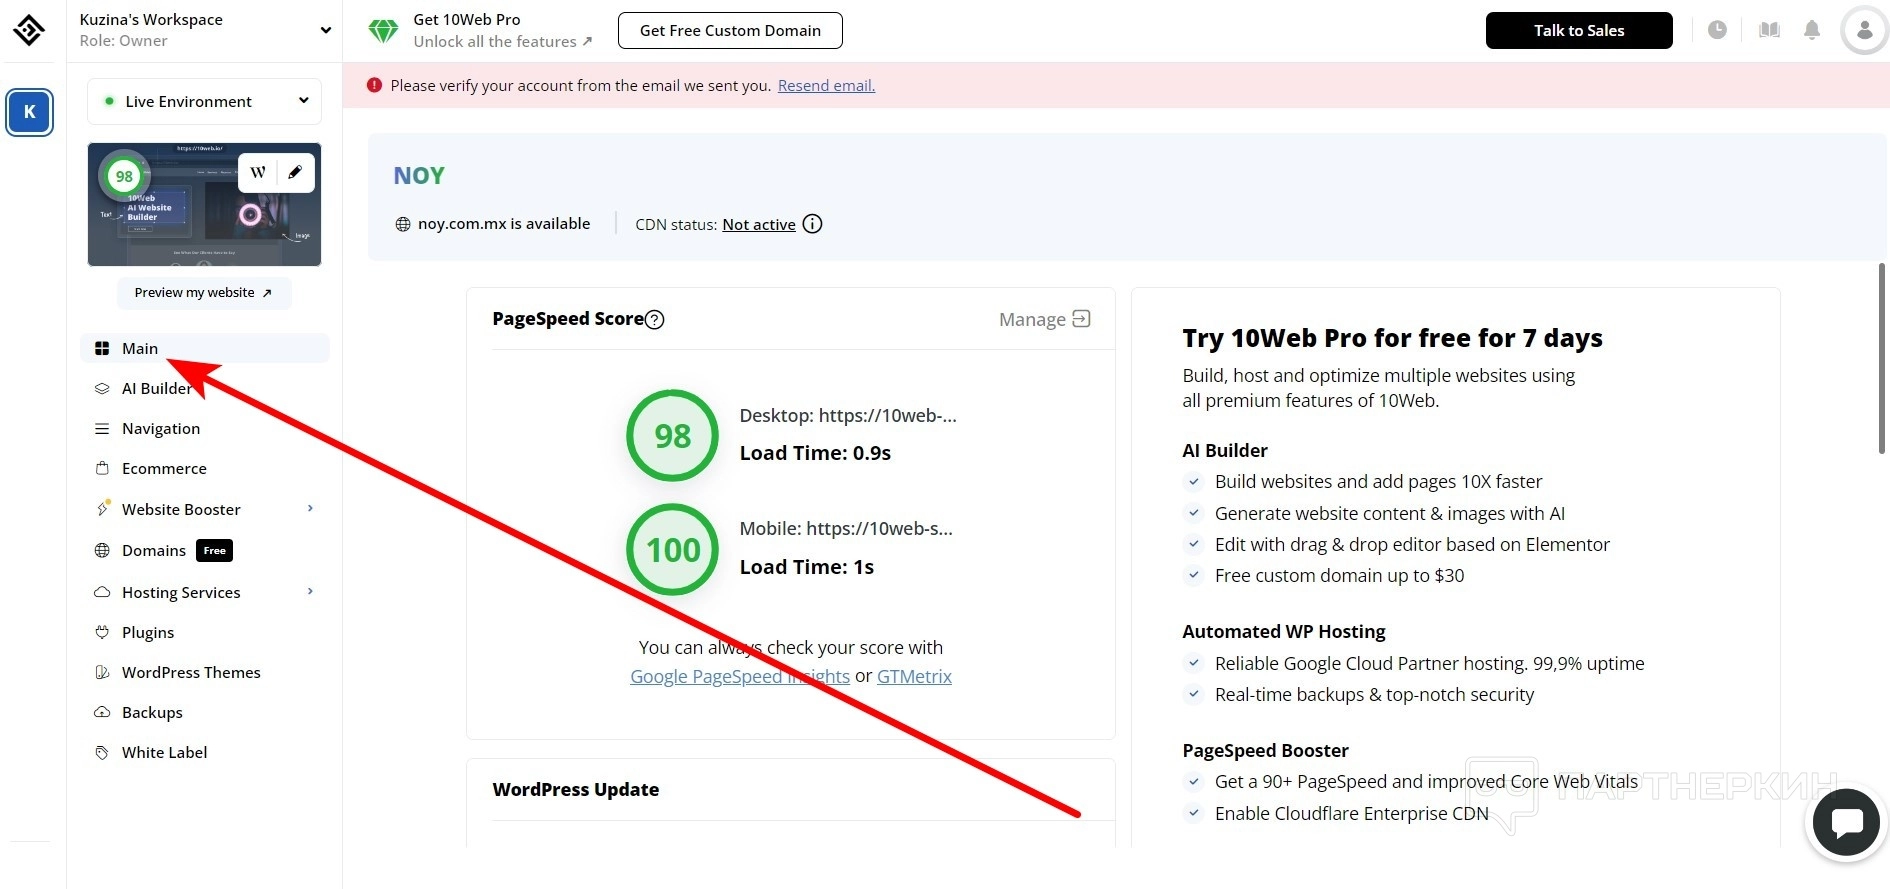Click Get Free Custom Domain button
This screenshot has height=889, width=1890.
click(x=730, y=30)
